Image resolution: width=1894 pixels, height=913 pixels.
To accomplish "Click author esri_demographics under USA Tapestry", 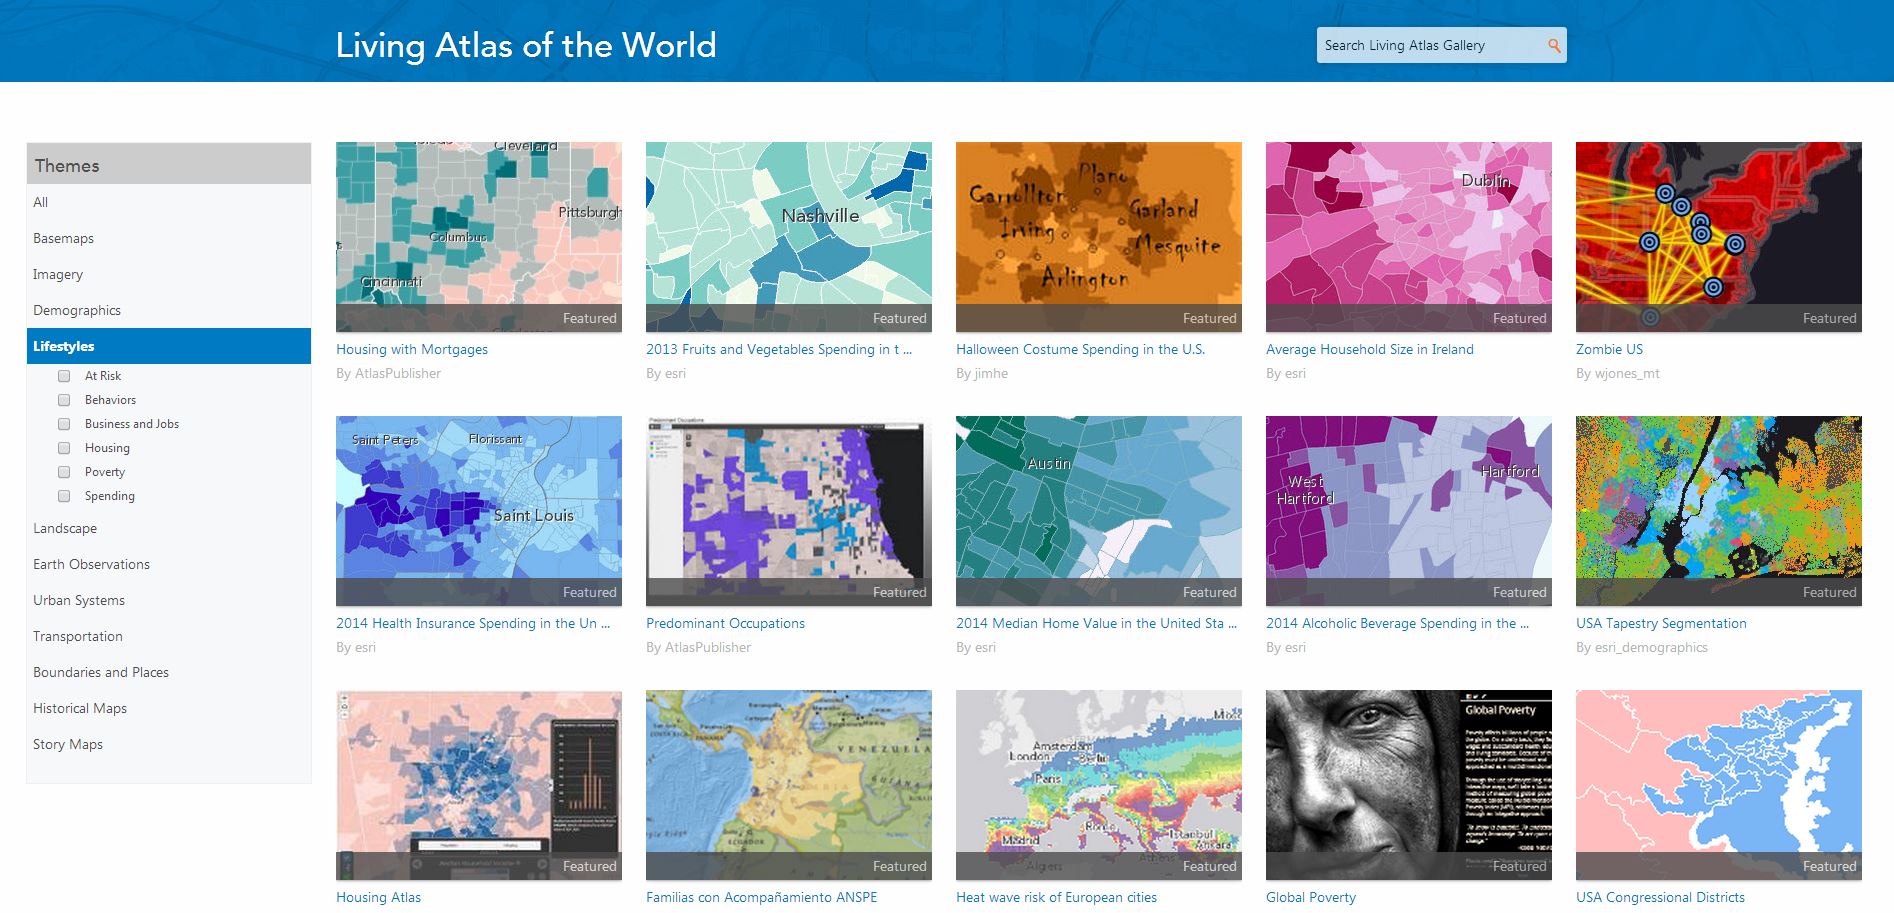I will coord(1651,647).
